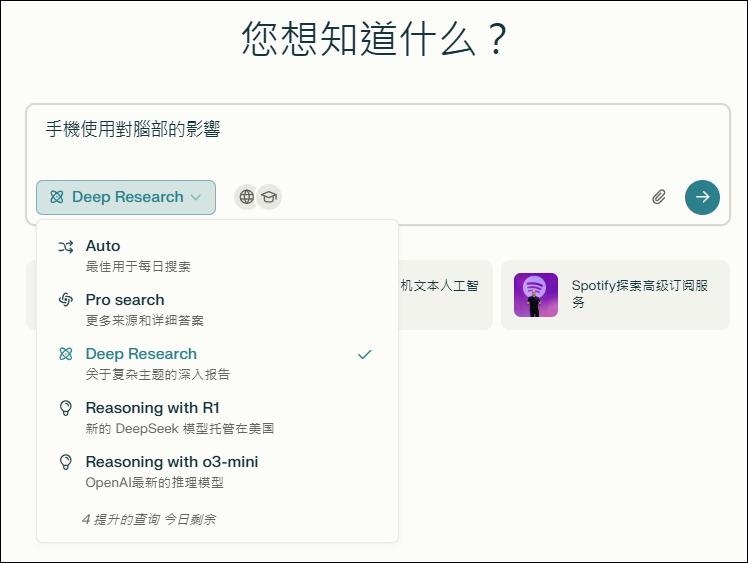
Task: Click the Spotify card thumbnail image
Action: click(536, 295)
